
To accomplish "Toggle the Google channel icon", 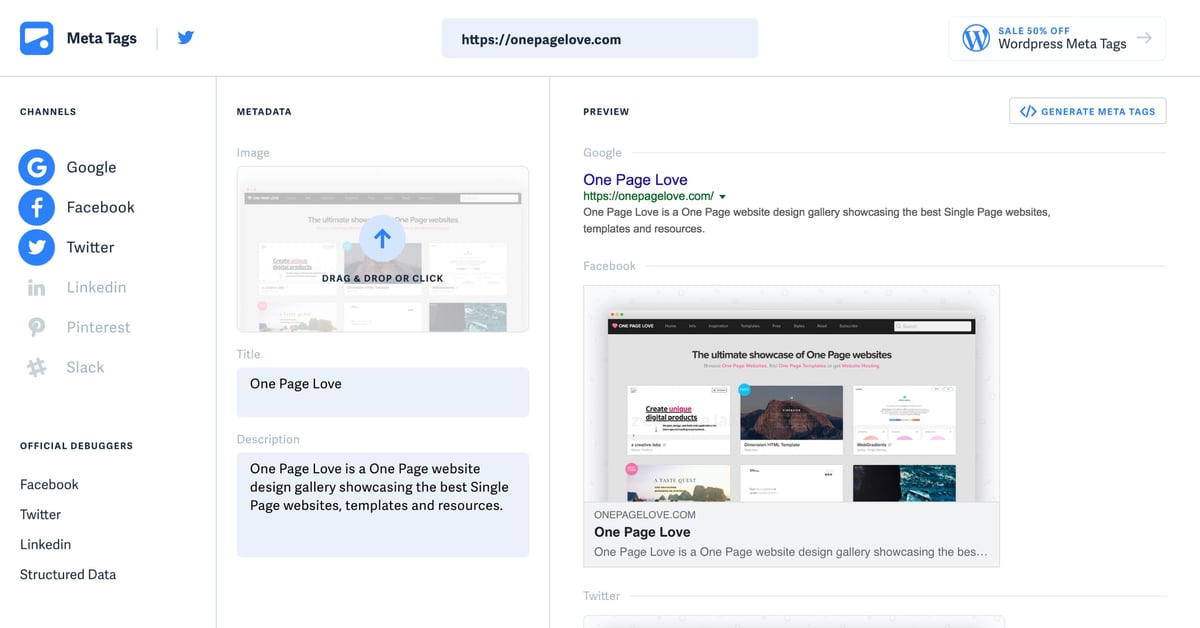I will 36,167.
